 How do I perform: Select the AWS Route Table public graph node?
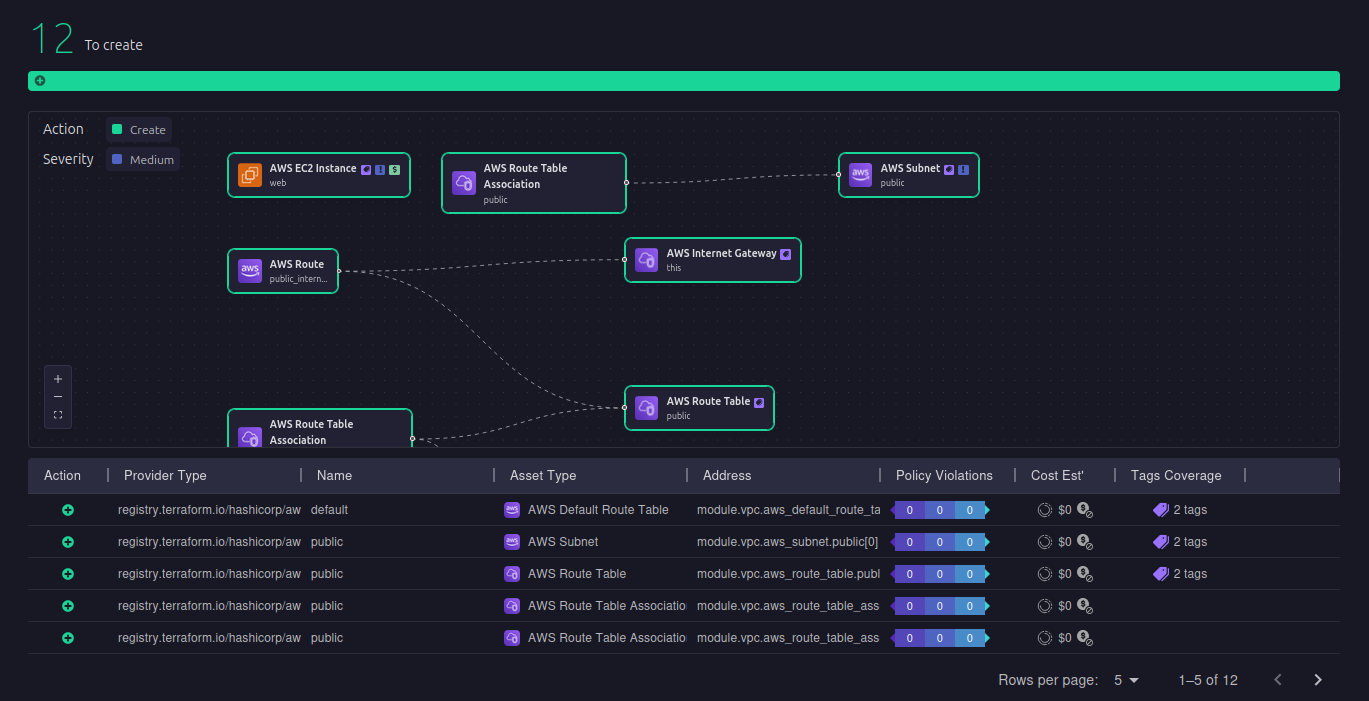pos(700,408)
